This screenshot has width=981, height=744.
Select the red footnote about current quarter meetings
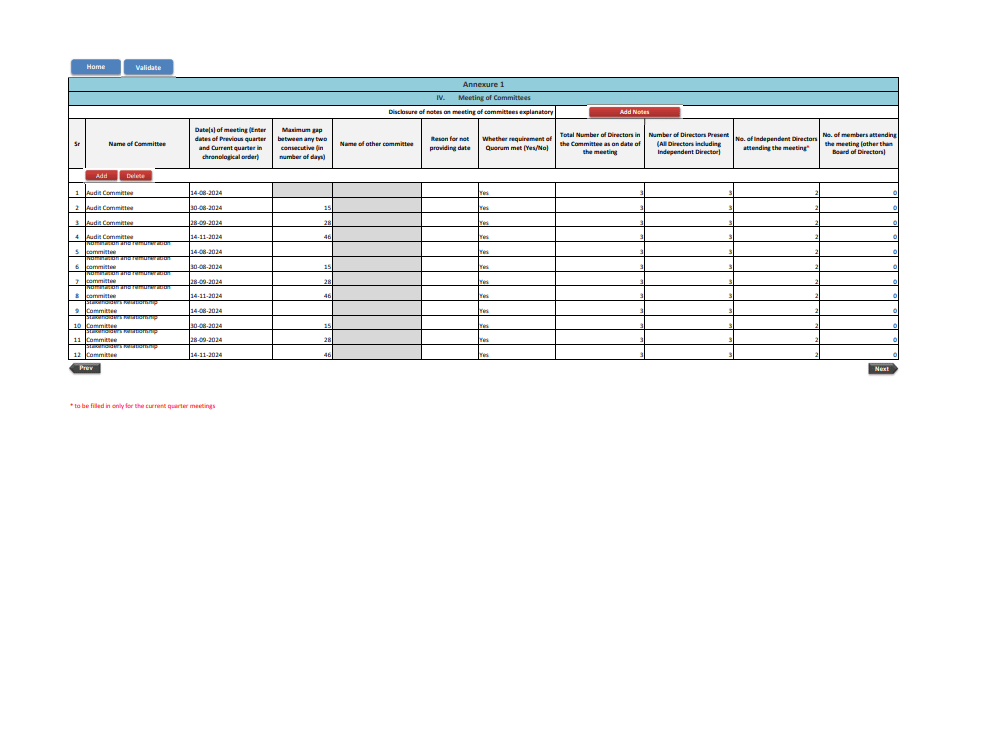(x=143, y=406)
